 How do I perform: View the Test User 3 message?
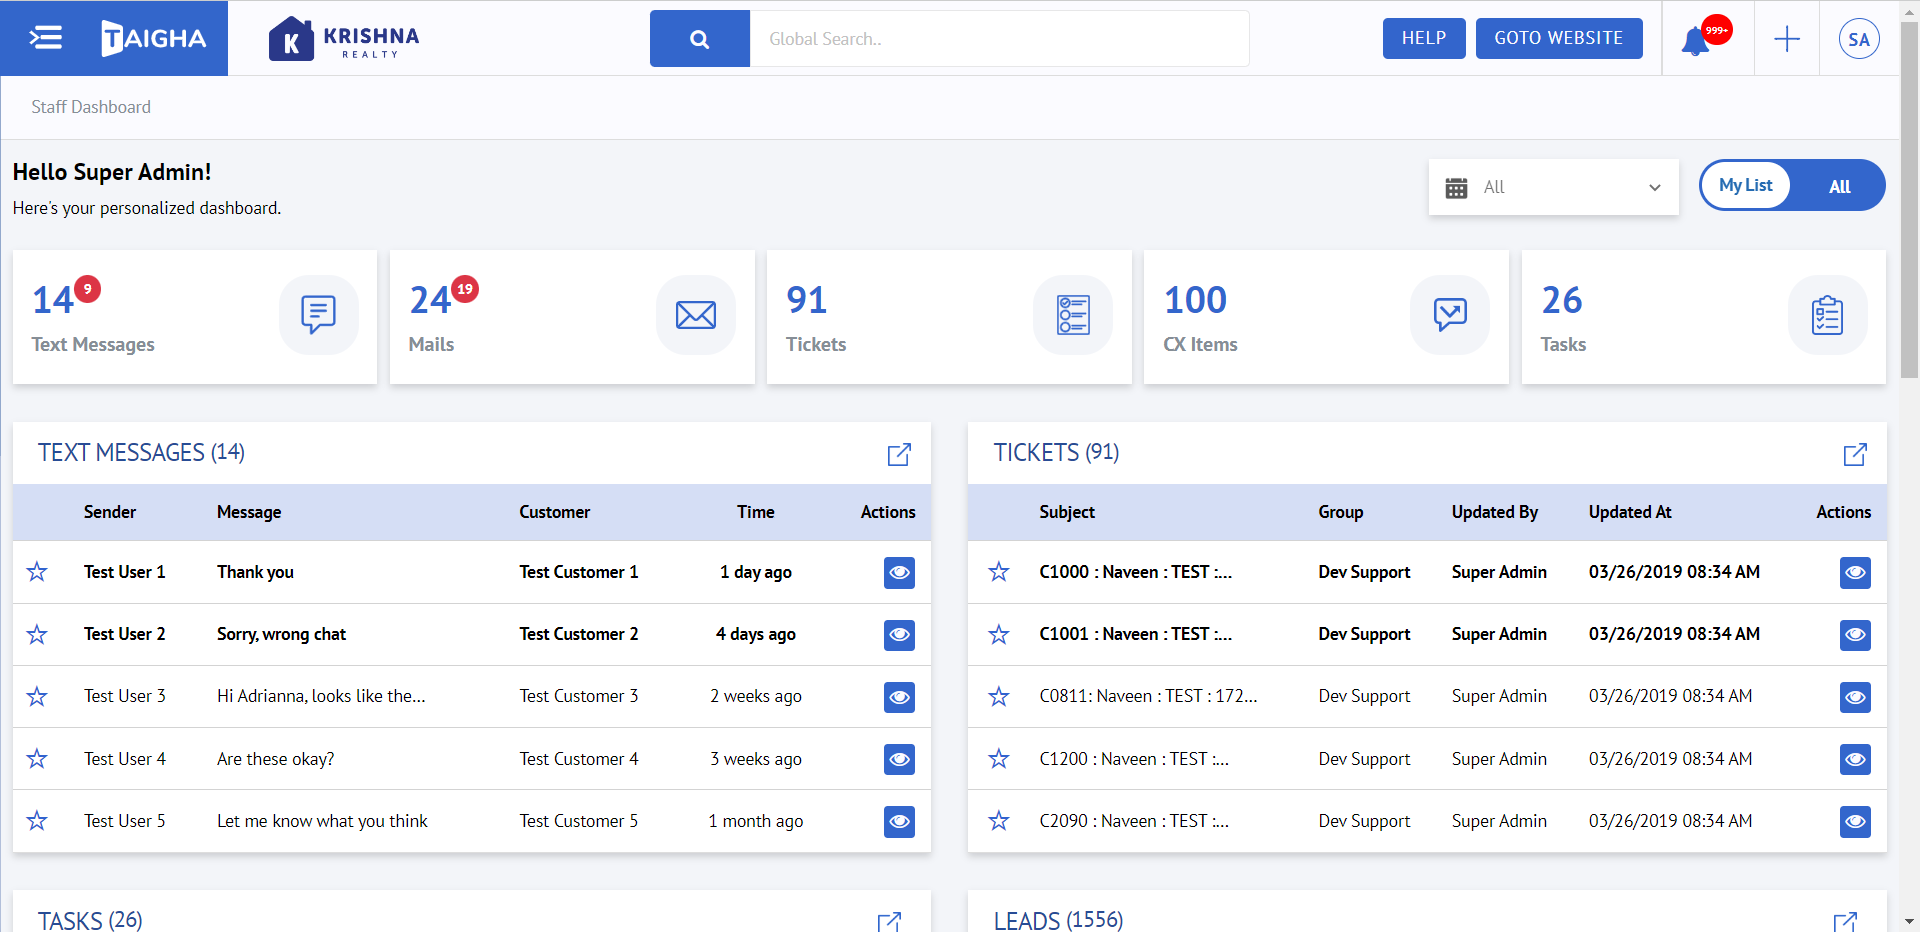(x=899, y=697)
